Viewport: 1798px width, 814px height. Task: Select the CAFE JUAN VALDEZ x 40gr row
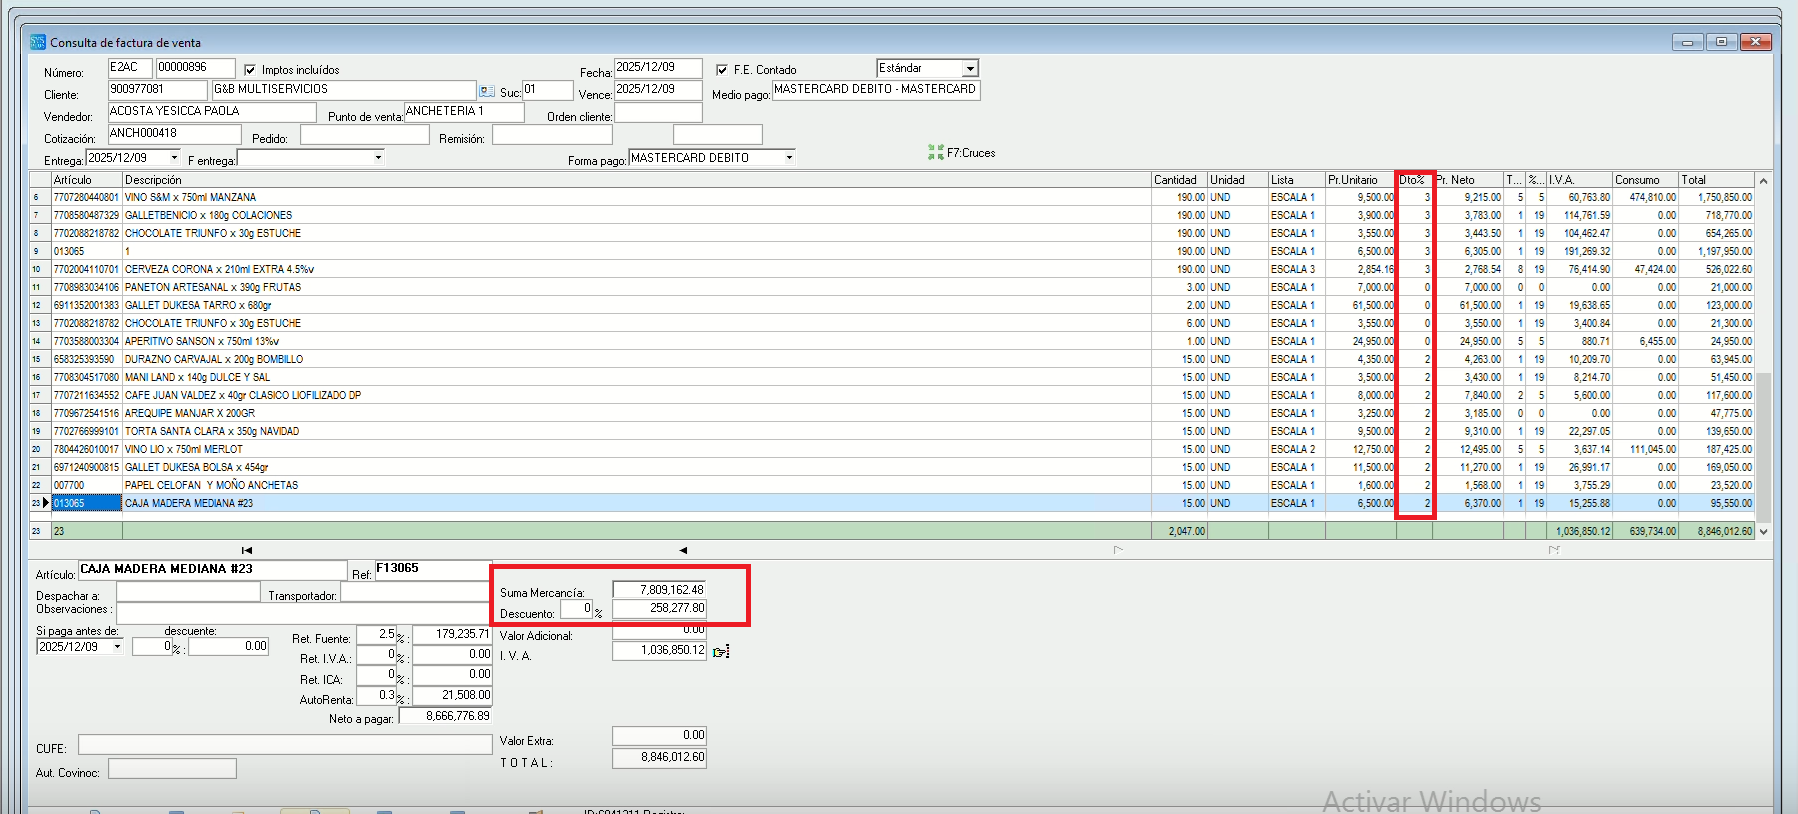(x=893, y=395)
